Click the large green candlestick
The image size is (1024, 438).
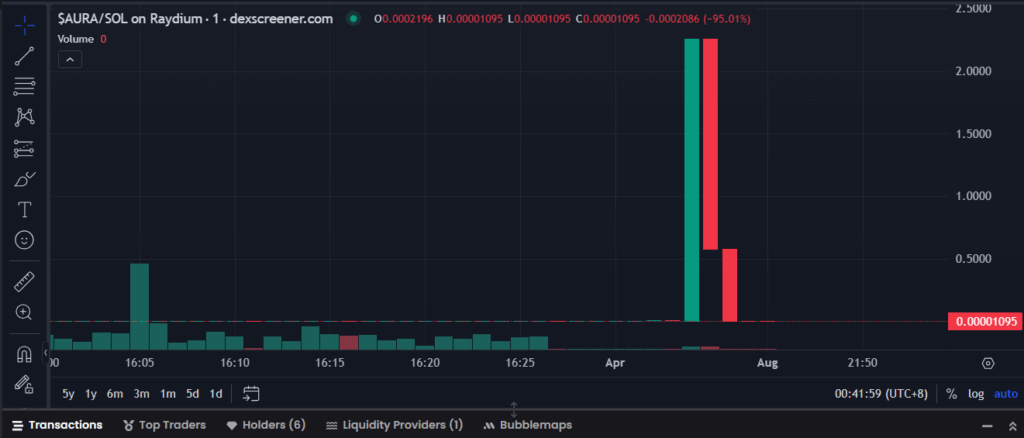[x=692, y=180]
